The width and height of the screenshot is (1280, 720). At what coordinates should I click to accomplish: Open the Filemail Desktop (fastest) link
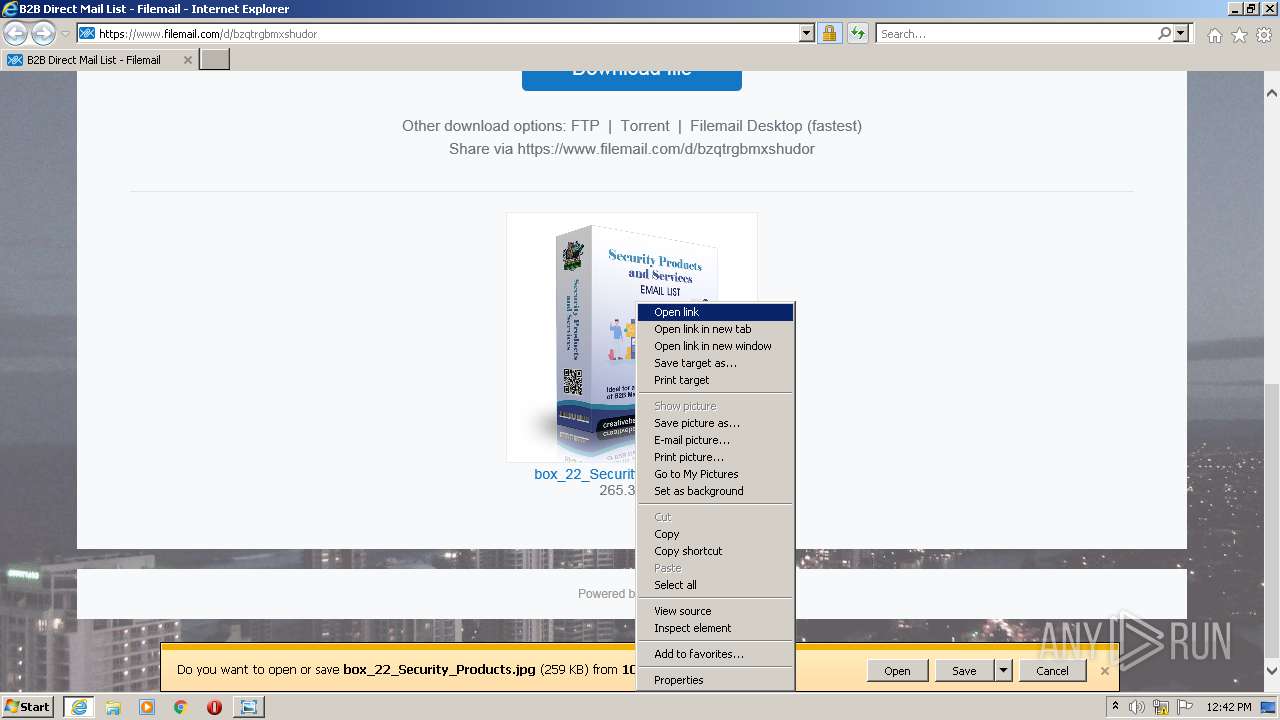pyautogui.click(x=776, y=126)
